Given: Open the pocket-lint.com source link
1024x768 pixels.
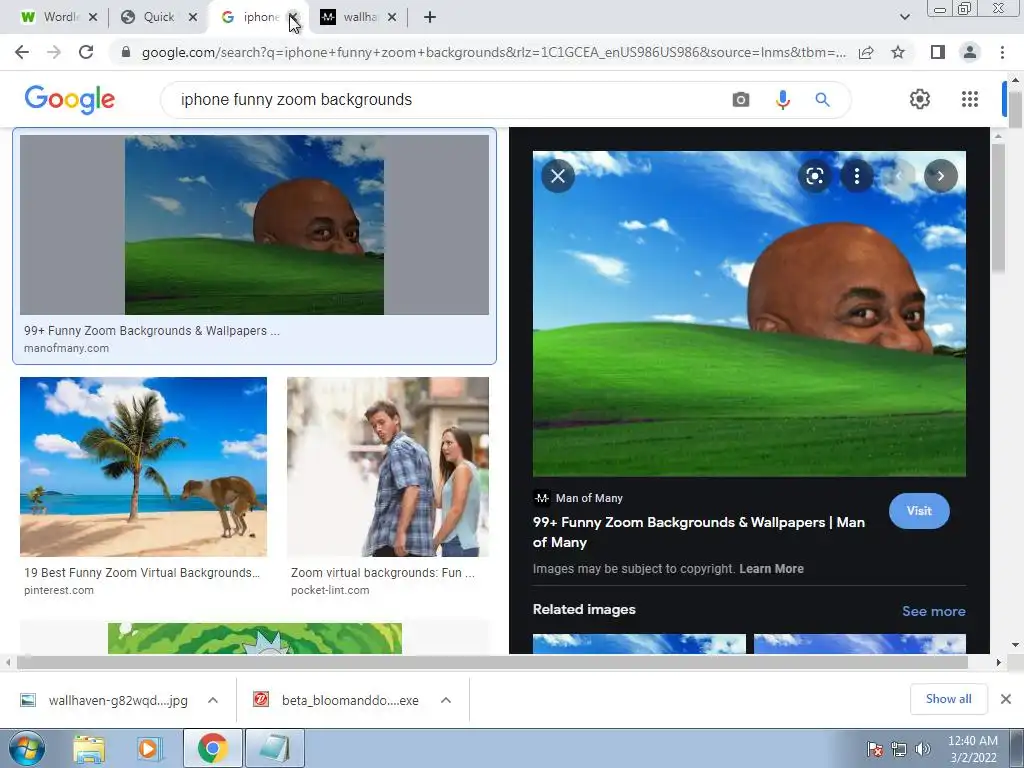Looking at the screenshot, I should (330, 590).
